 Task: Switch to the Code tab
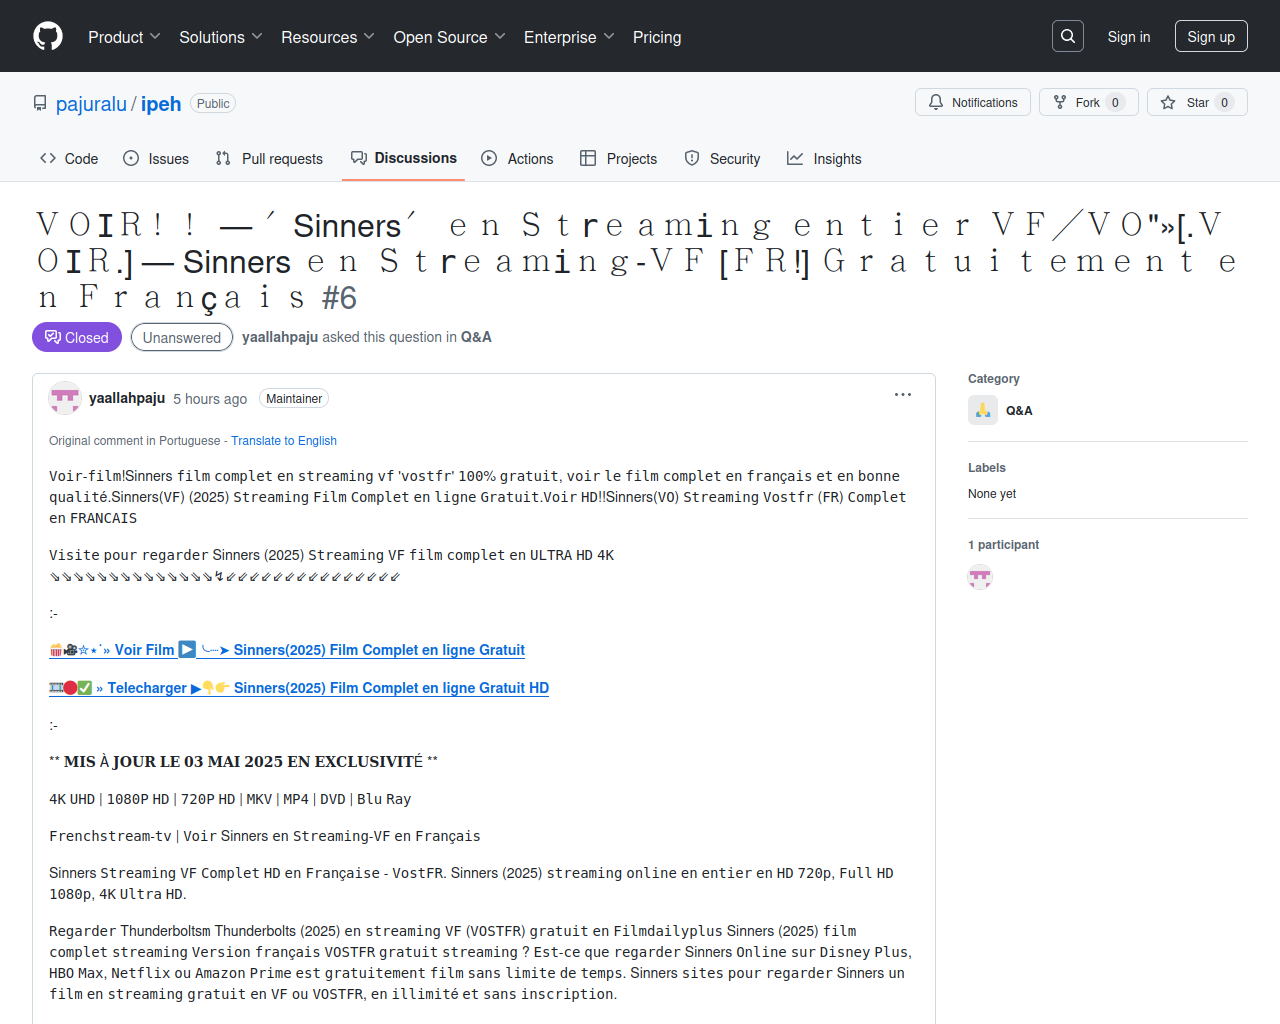(x=69, y=159)
